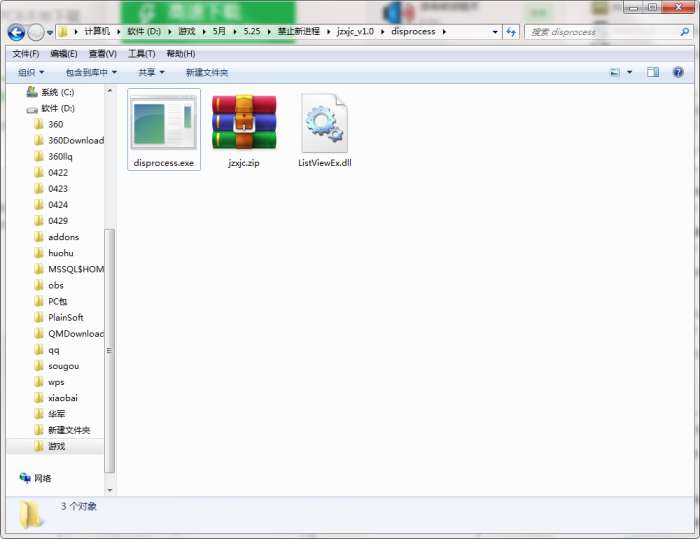Open the 组织 dropdown menu
The height and width of the screenshot is (539, 700).
(x=31, y=72)
